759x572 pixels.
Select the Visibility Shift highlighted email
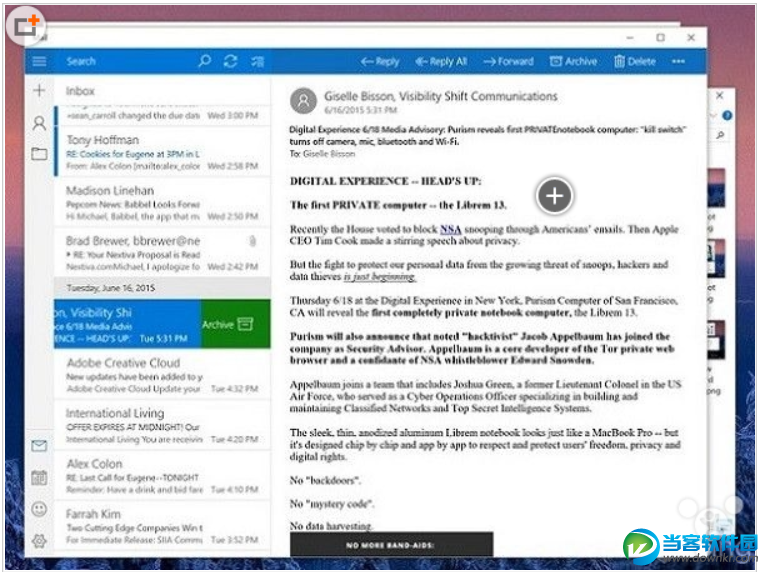(127, 324)
